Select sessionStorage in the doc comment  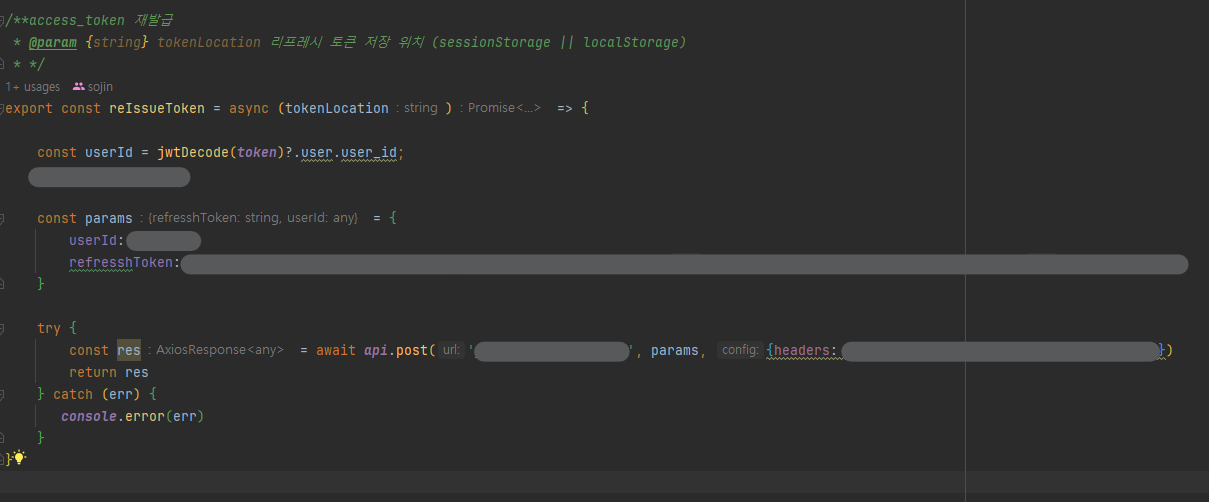496,42
